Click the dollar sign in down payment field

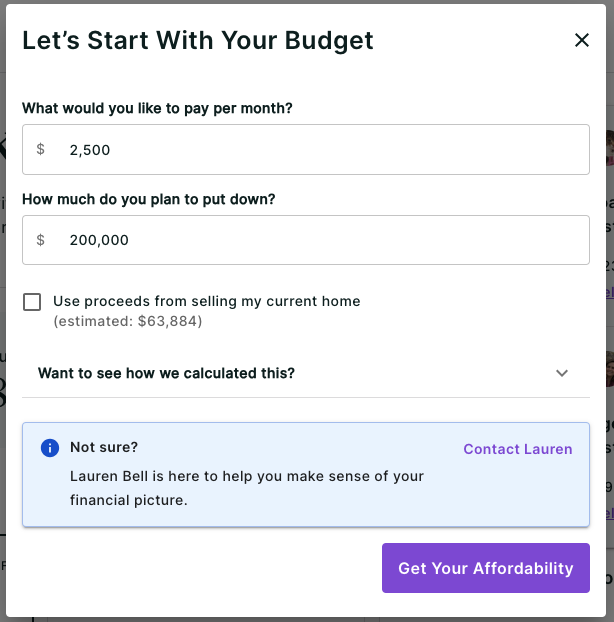[x=41, y=240]
